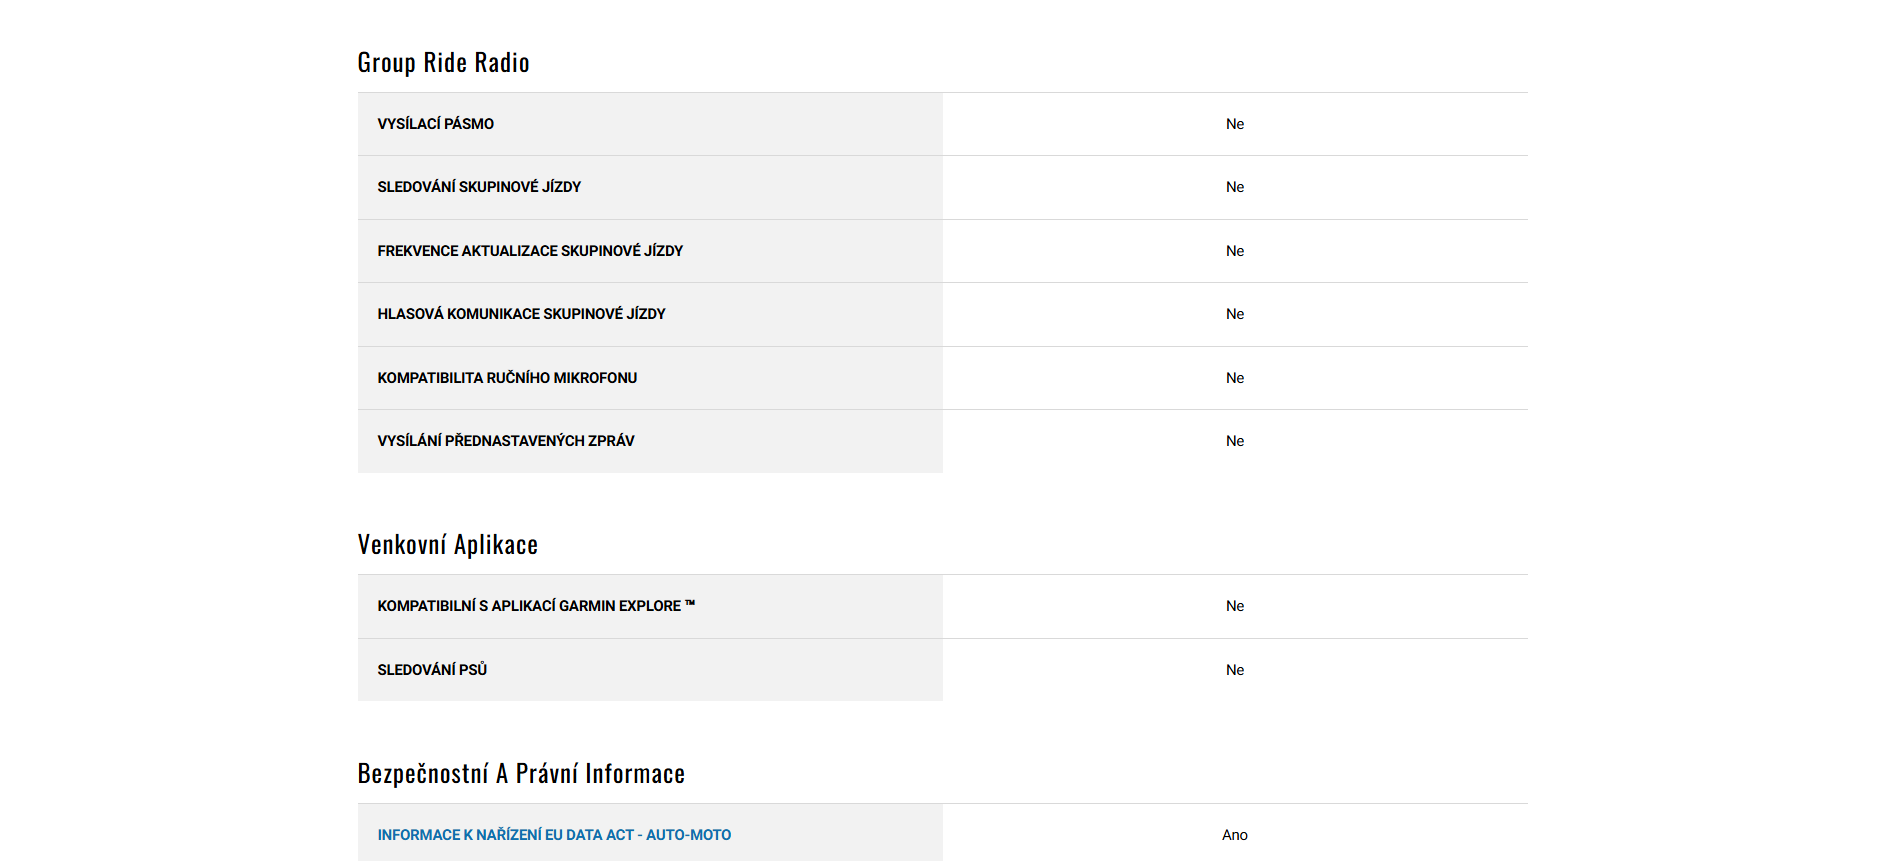Click the Ne value for VYSÍLACÍ PÁSMO

(x=1235, y=124)
